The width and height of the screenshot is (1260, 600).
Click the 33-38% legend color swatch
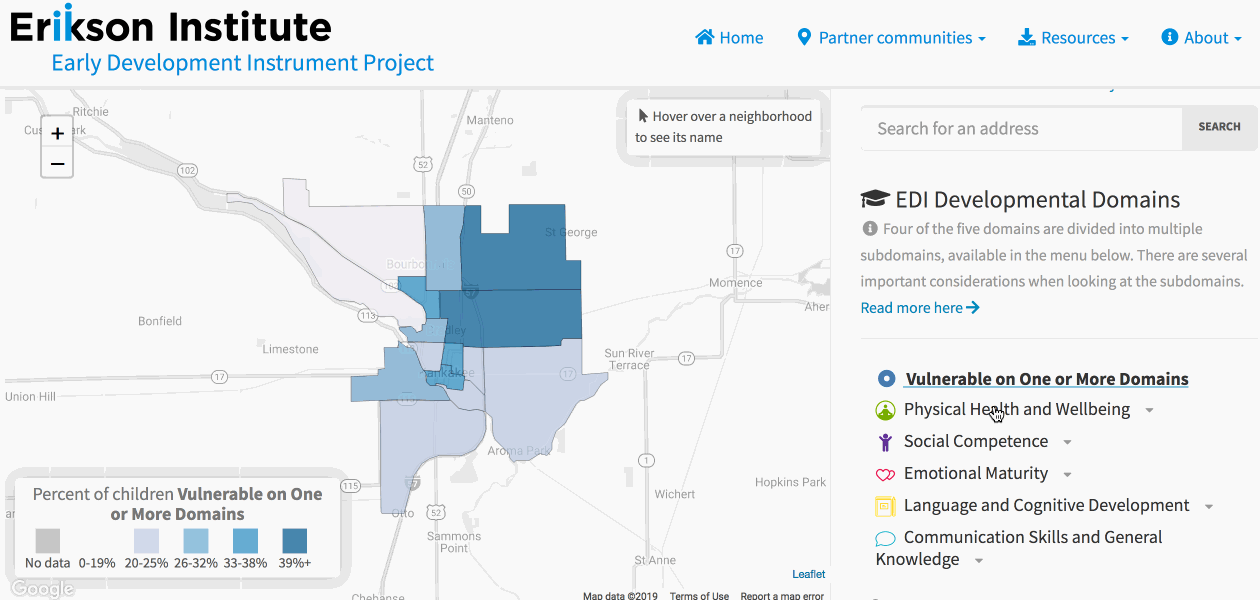click(245, 541)
